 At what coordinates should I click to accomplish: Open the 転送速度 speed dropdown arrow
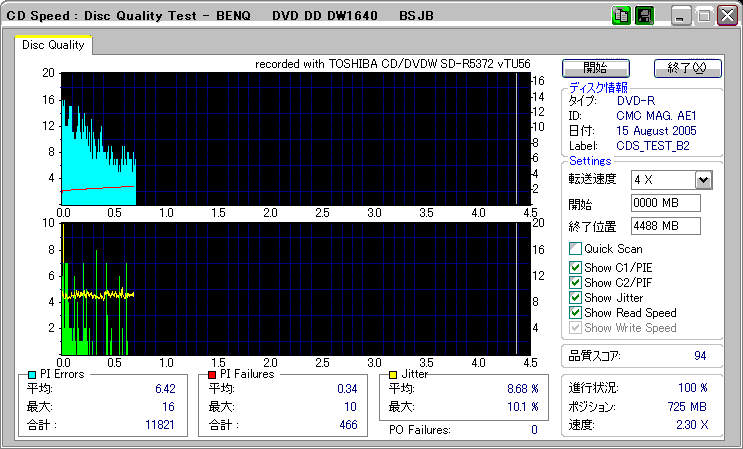(704, 180)
